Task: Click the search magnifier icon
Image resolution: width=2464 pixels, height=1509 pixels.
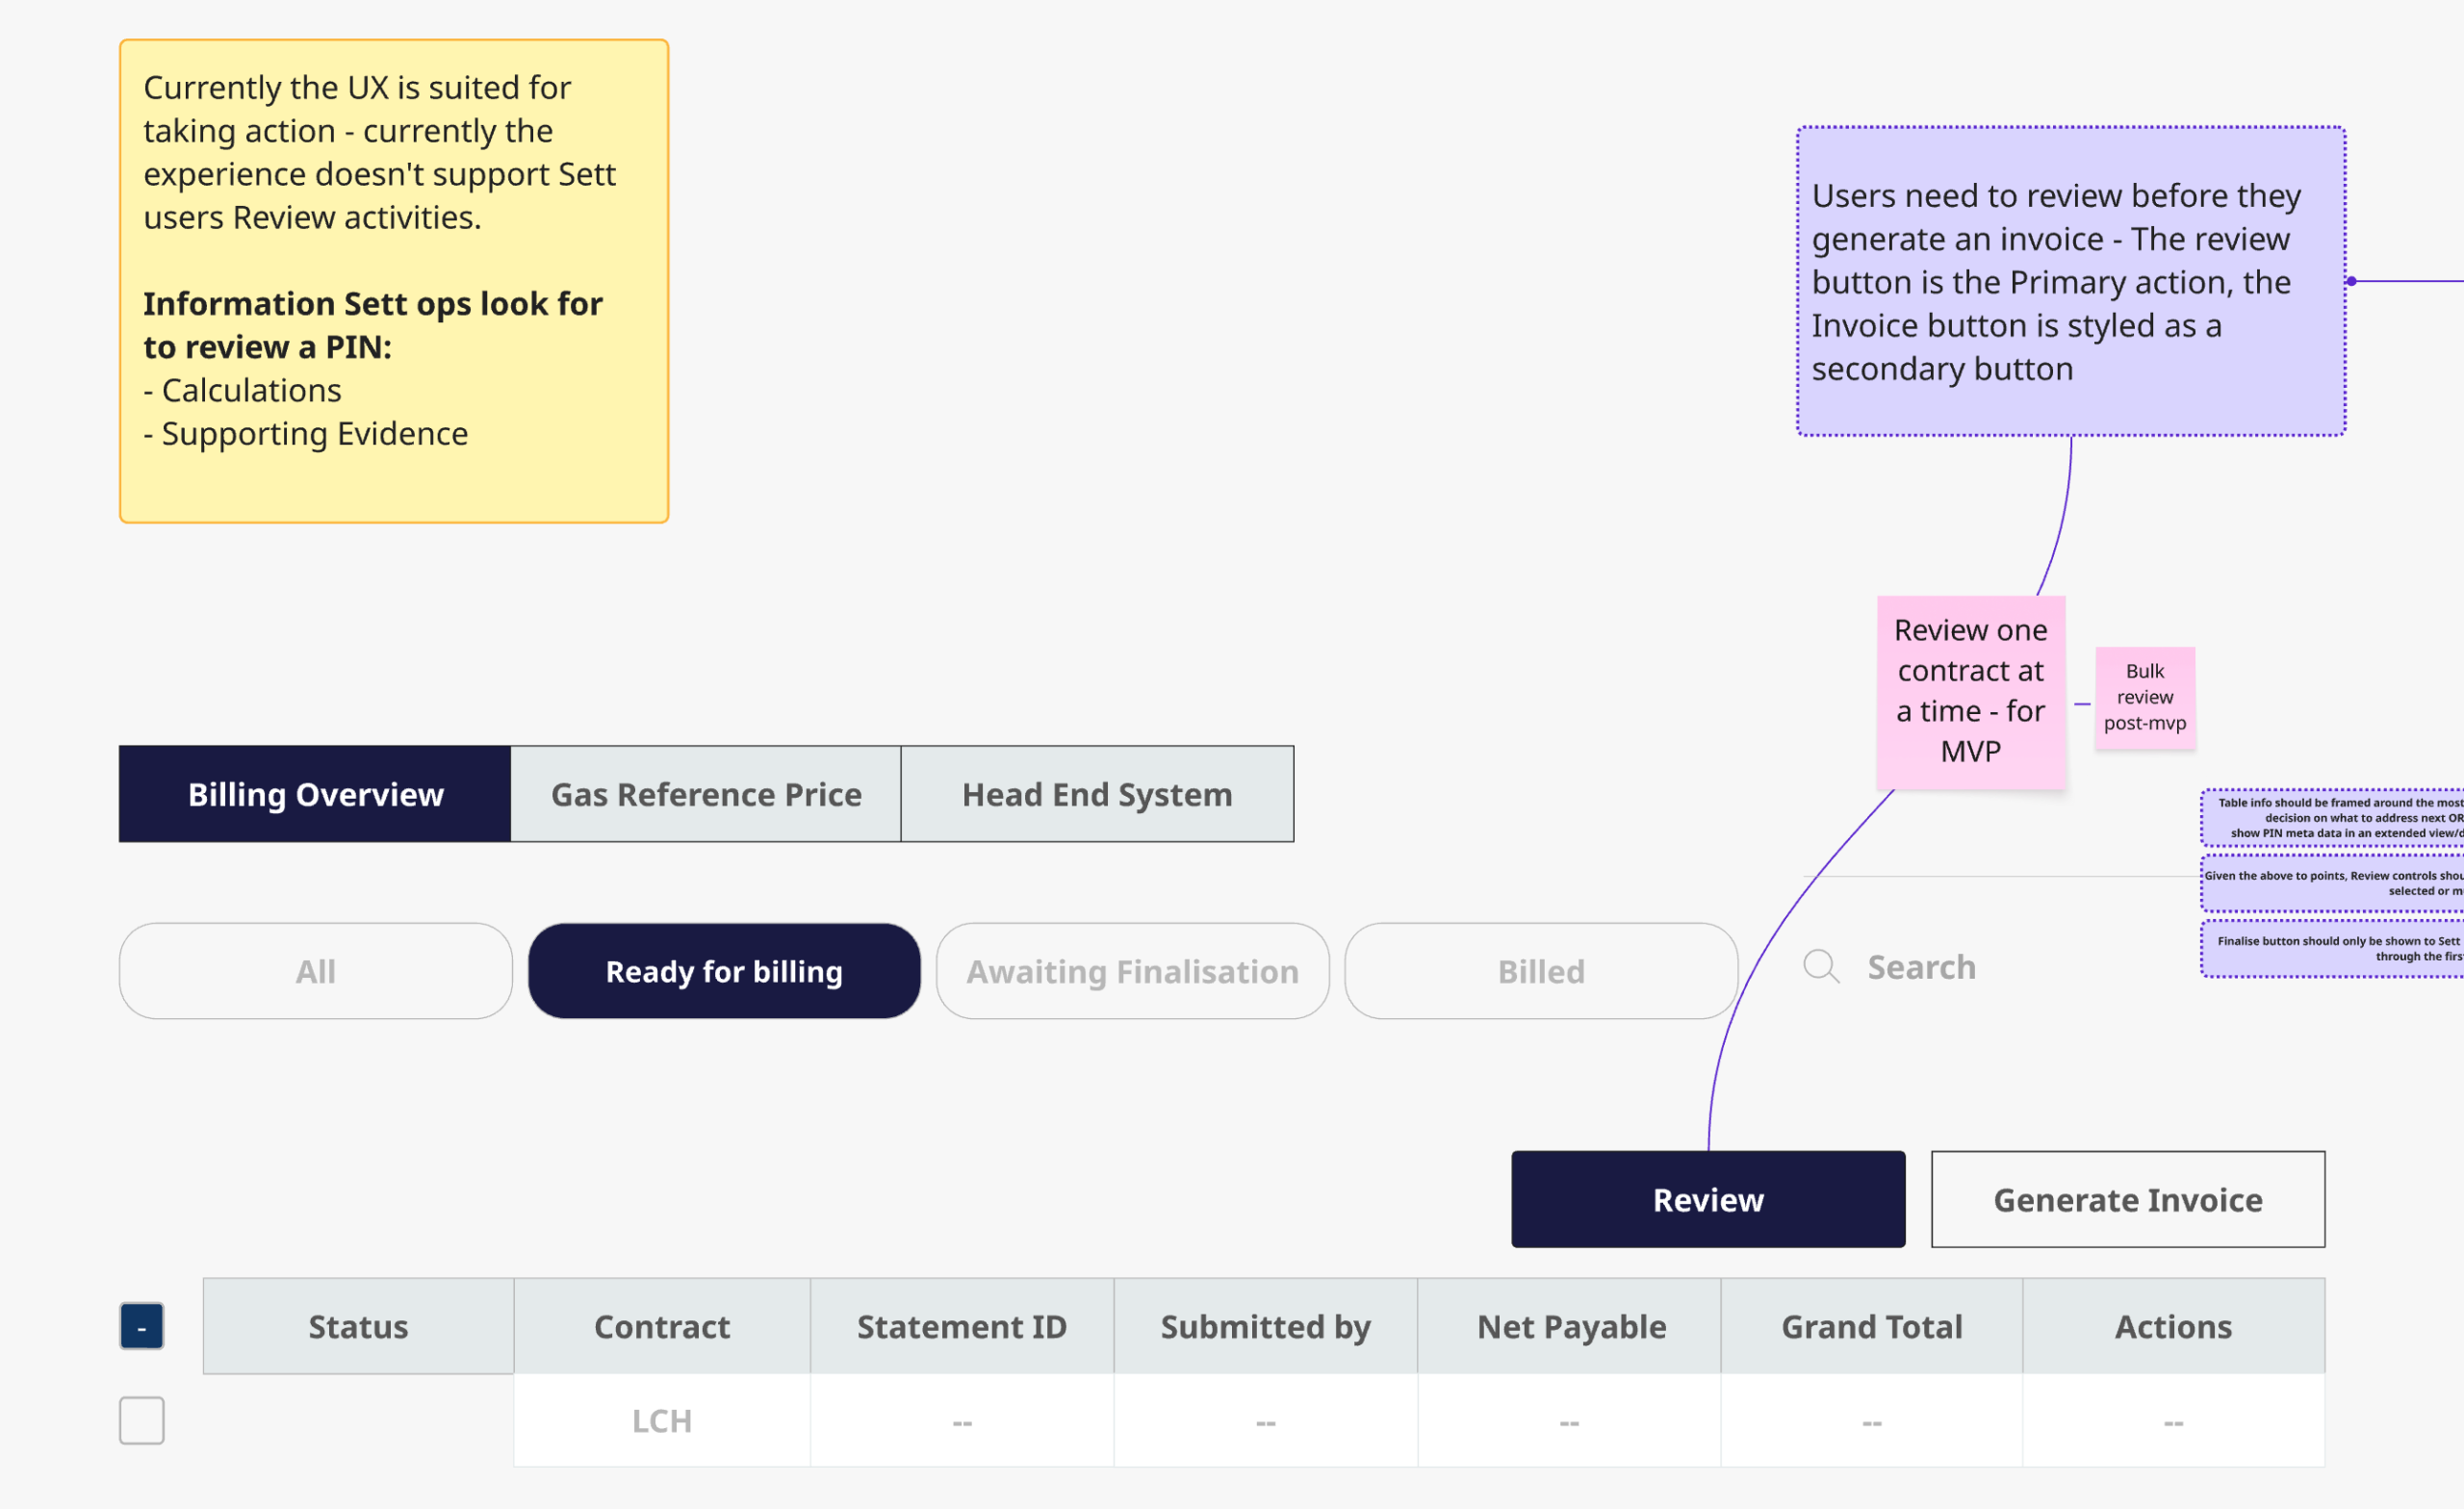Action: click(x=1821, y=967)
